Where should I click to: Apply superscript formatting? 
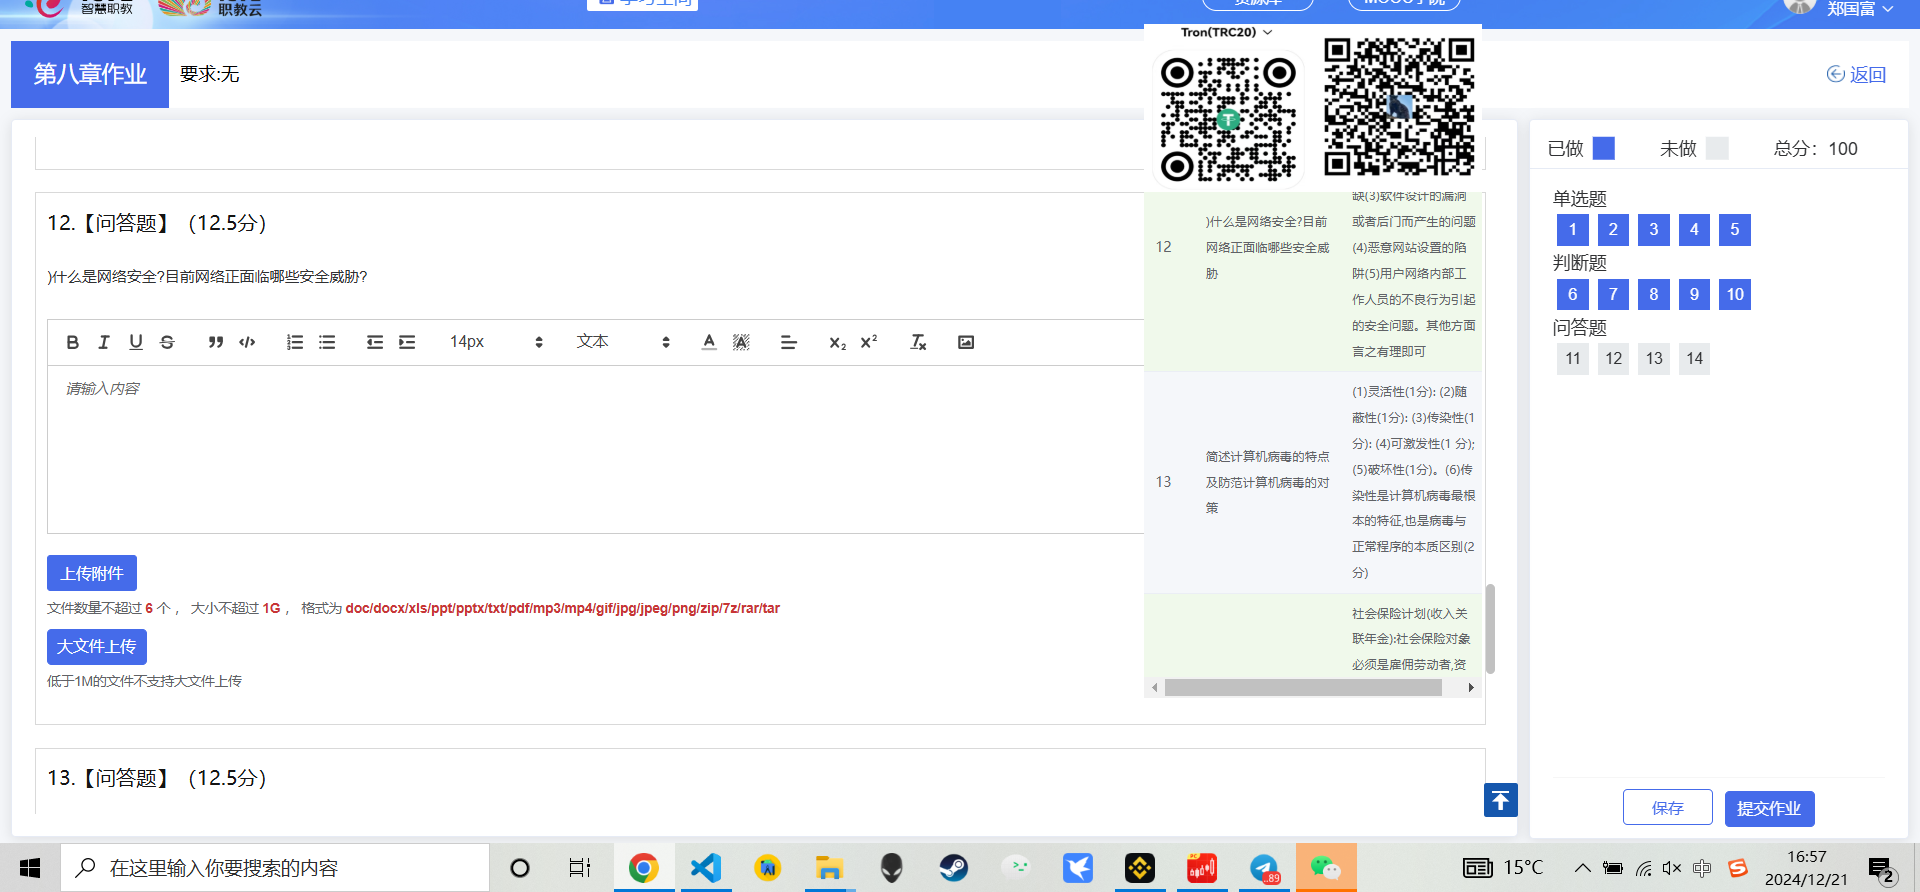pos(869,342)
